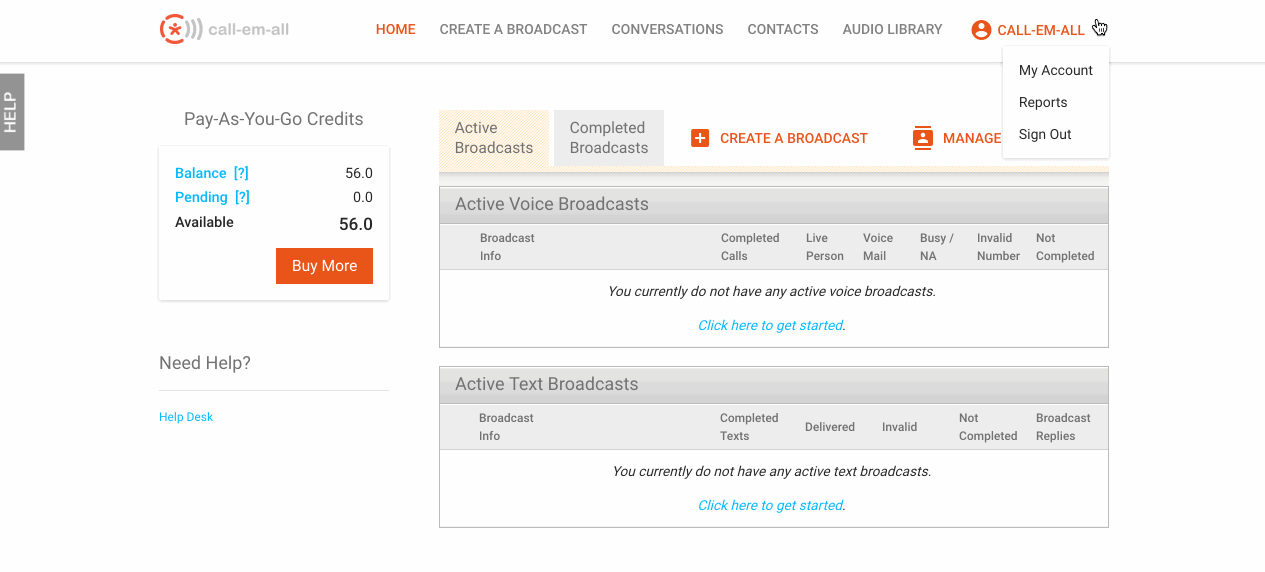Click the Active Text Broadcasts header
Screen dimensions: 1265x572
pyautogui.click(x=774, y=384)
